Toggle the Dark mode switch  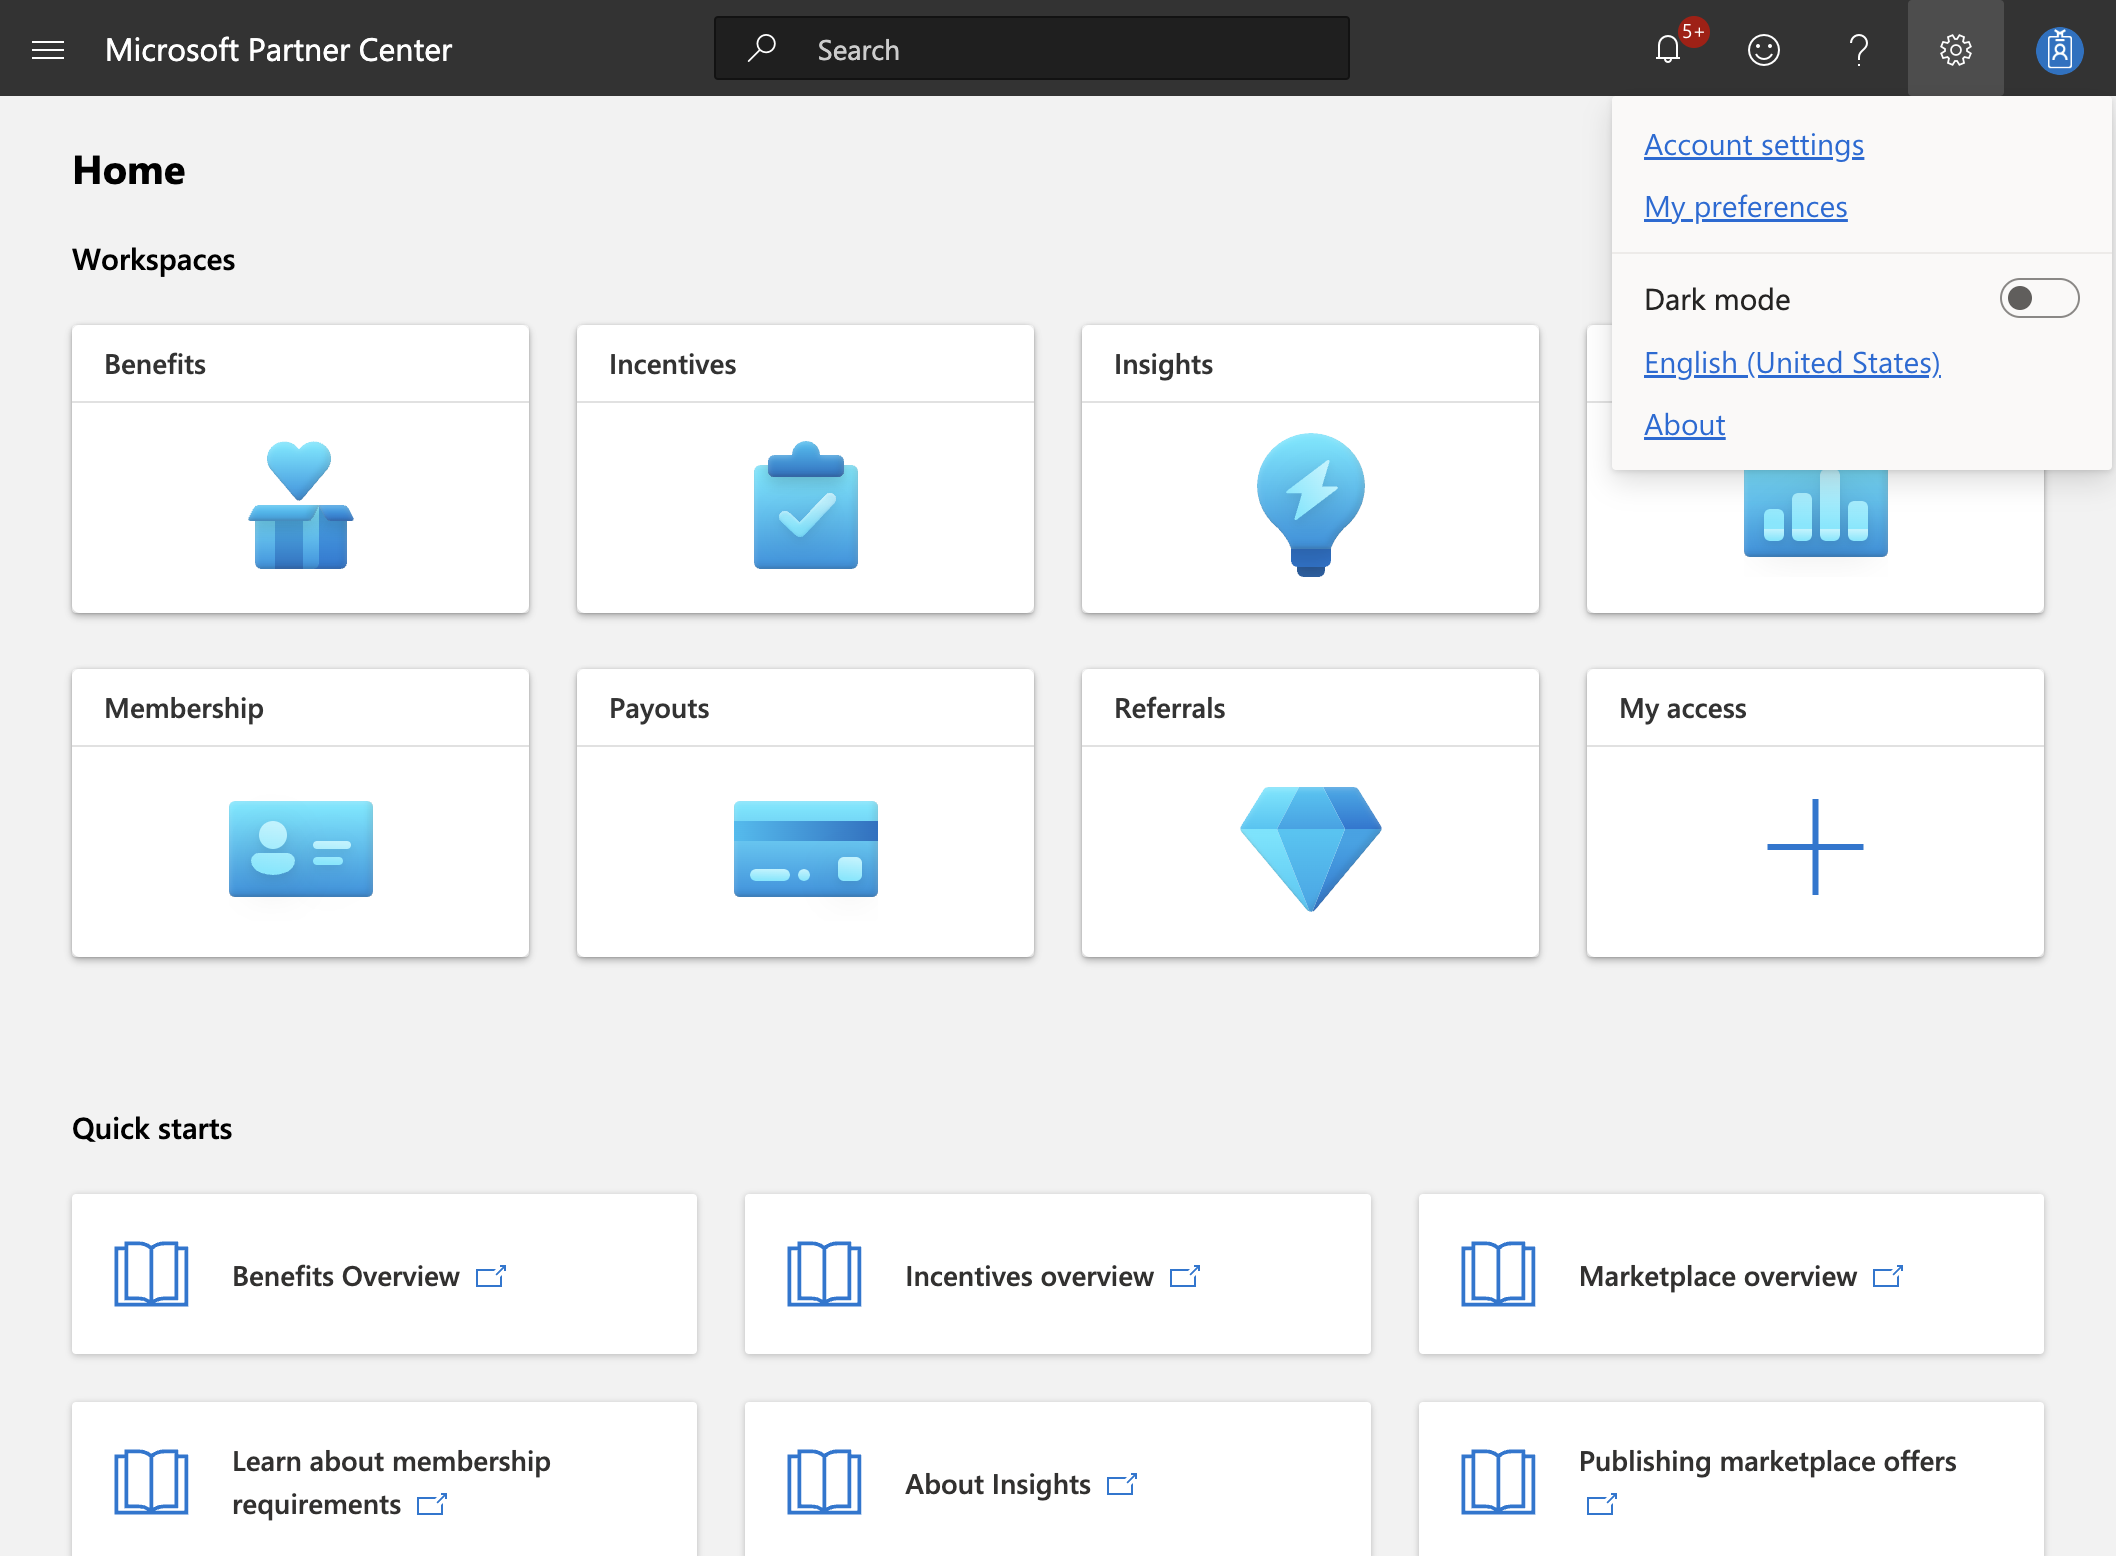[2039, 298]
